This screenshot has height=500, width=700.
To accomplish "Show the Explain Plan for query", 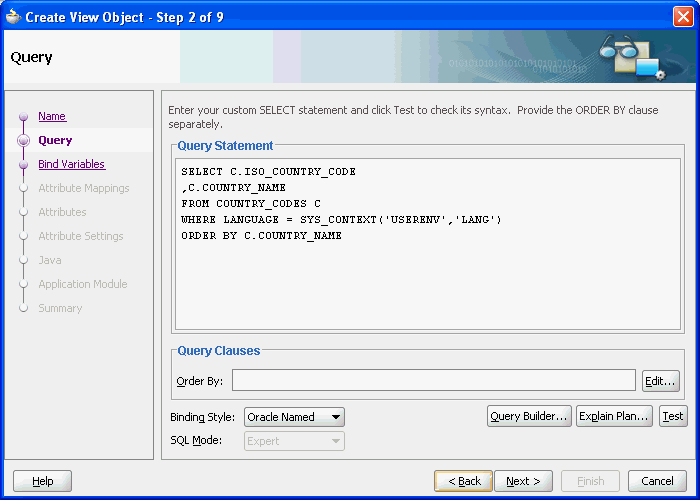I will pos(614,417).
